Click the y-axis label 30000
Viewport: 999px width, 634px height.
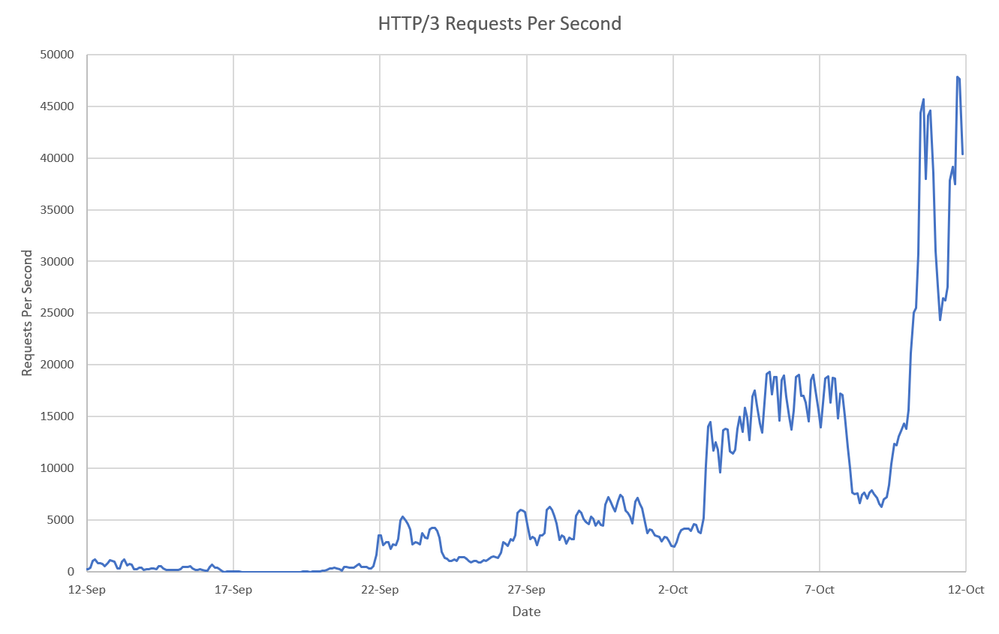(x=57, y=261)
